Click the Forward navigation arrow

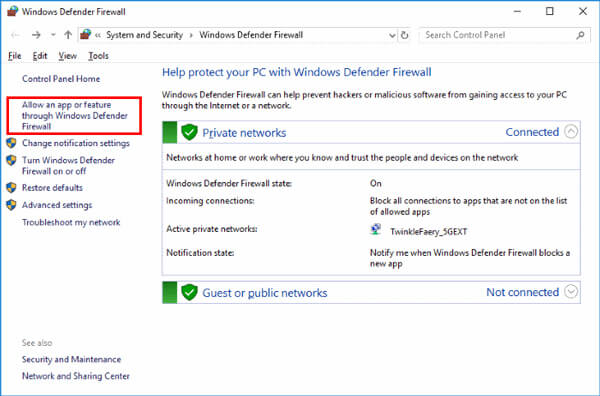36,35
